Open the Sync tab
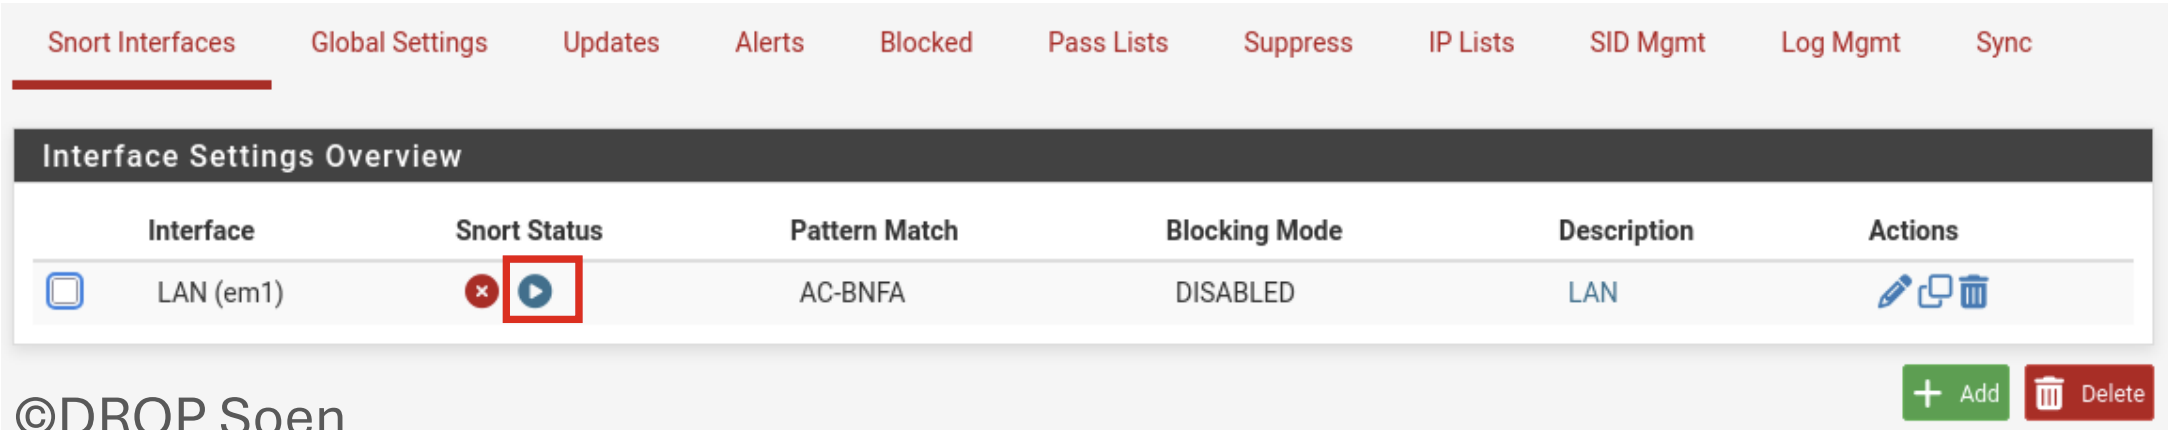This screenshot has height=430, width=2168. (x=2003, y=42)
